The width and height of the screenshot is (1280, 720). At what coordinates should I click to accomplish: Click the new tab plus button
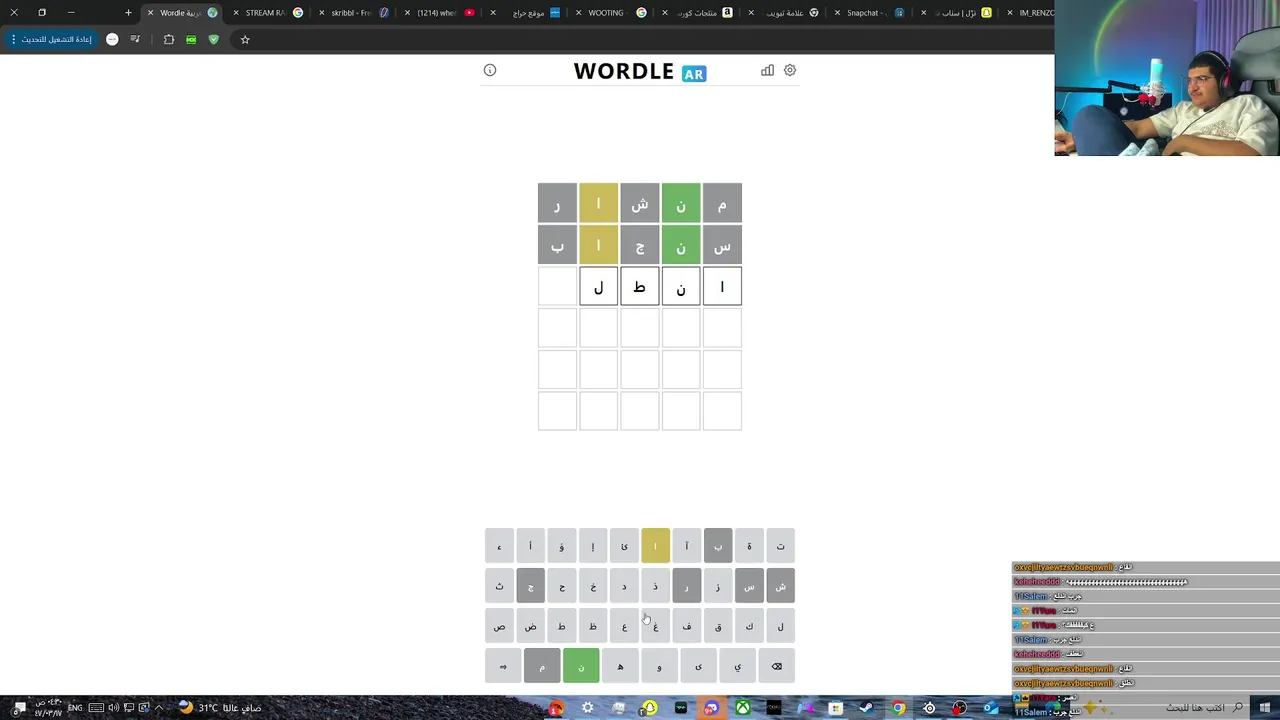[x=128, y=13]
